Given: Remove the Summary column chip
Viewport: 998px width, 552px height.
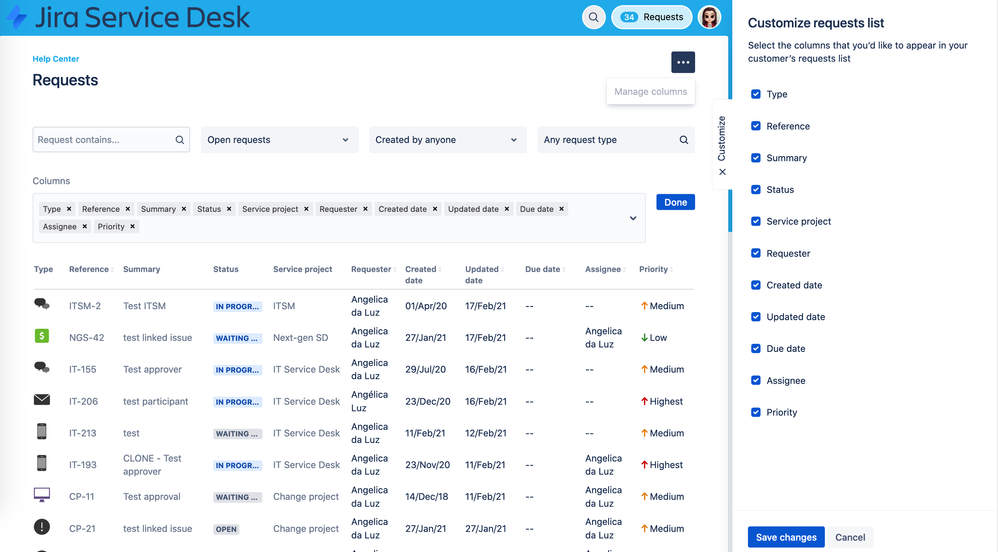Looking at the screenshot, I should pyautogui.click(x=184, y=209).
